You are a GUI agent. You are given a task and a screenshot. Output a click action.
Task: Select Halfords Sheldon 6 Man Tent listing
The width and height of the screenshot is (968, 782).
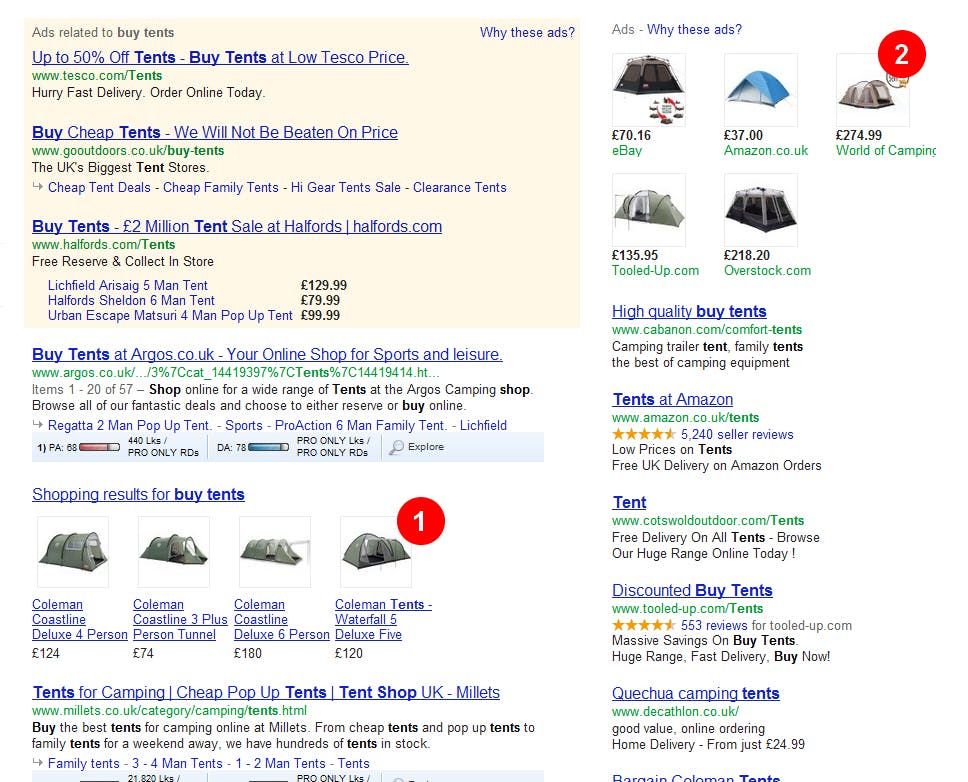[131, 300]
